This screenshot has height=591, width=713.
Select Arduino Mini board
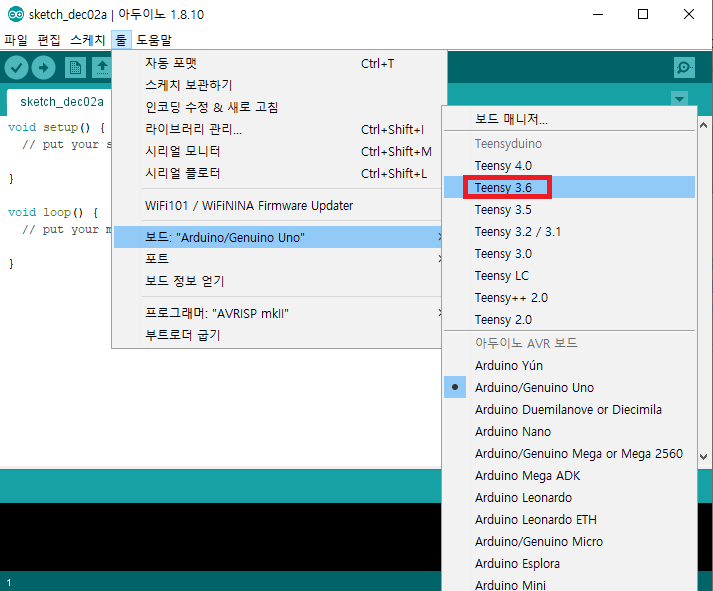(569, 585)
